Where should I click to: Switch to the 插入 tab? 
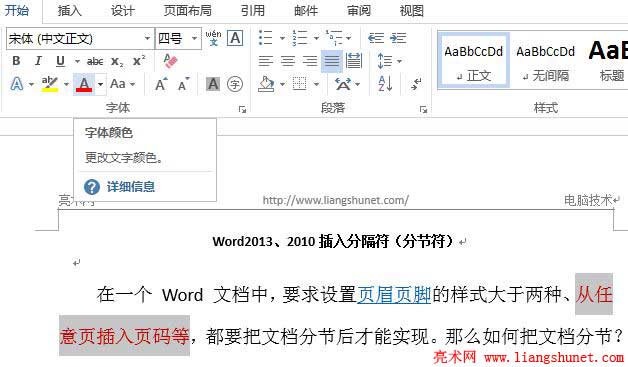[70, 10]
